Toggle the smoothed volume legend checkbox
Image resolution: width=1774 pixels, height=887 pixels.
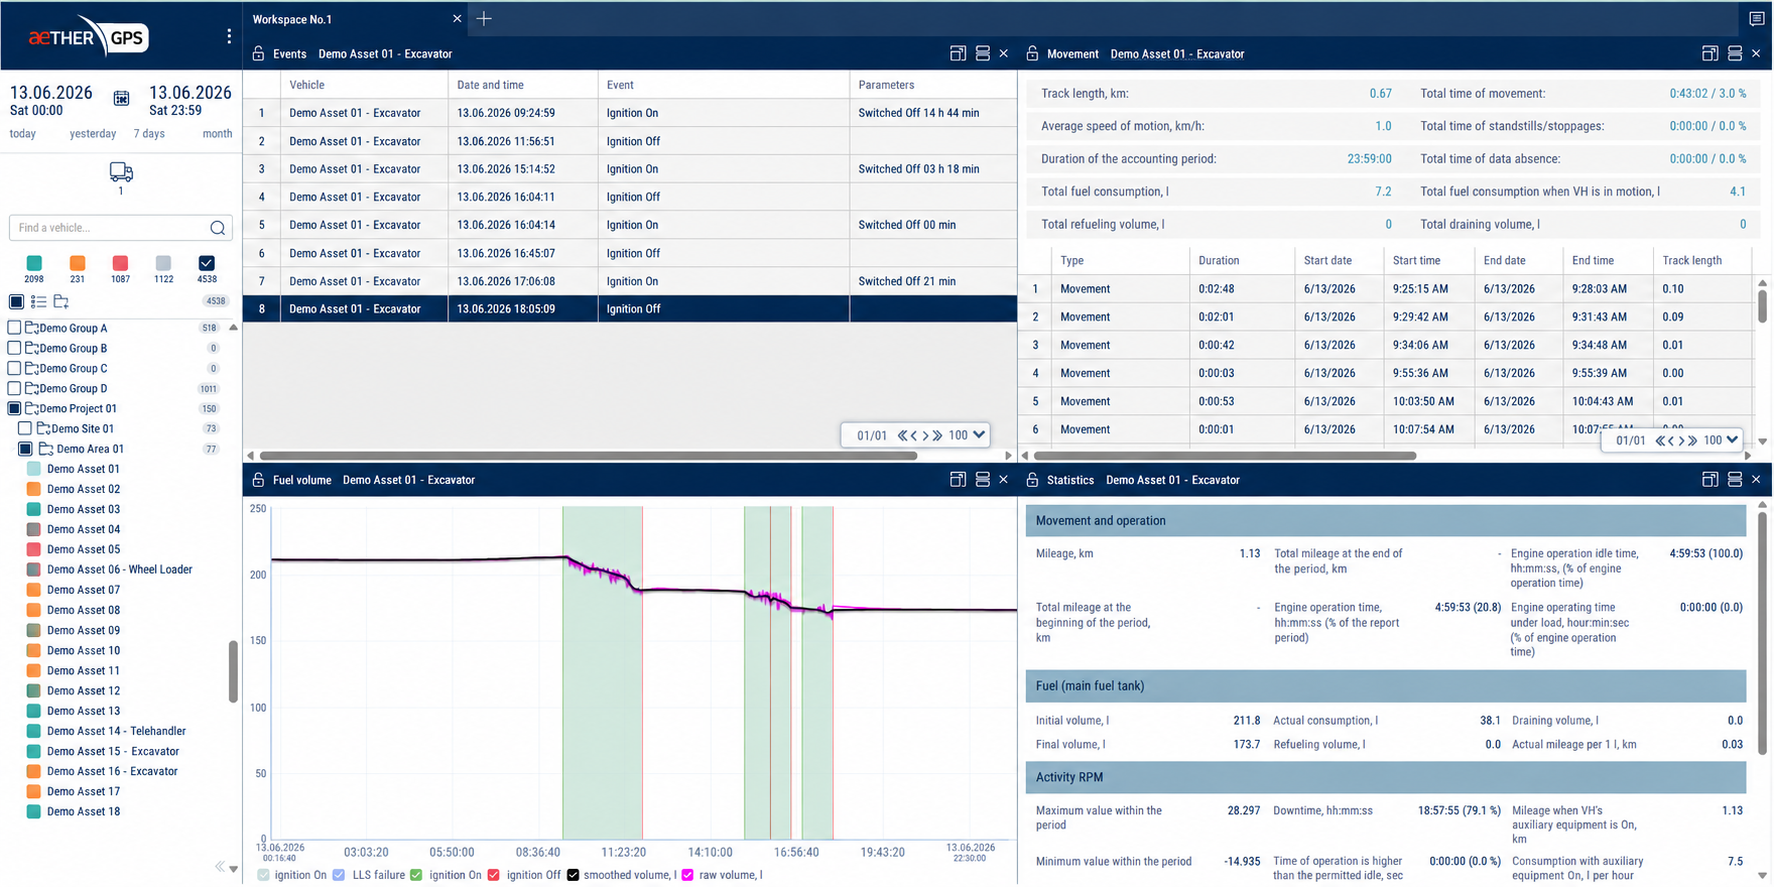(573, 875)
